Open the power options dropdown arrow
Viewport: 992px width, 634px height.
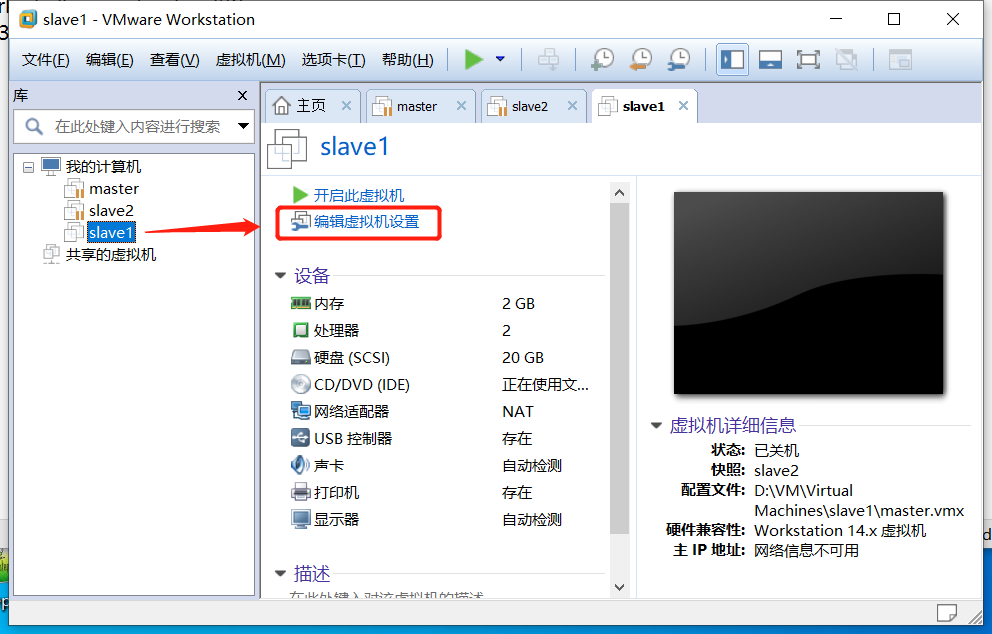coord(500,59)
